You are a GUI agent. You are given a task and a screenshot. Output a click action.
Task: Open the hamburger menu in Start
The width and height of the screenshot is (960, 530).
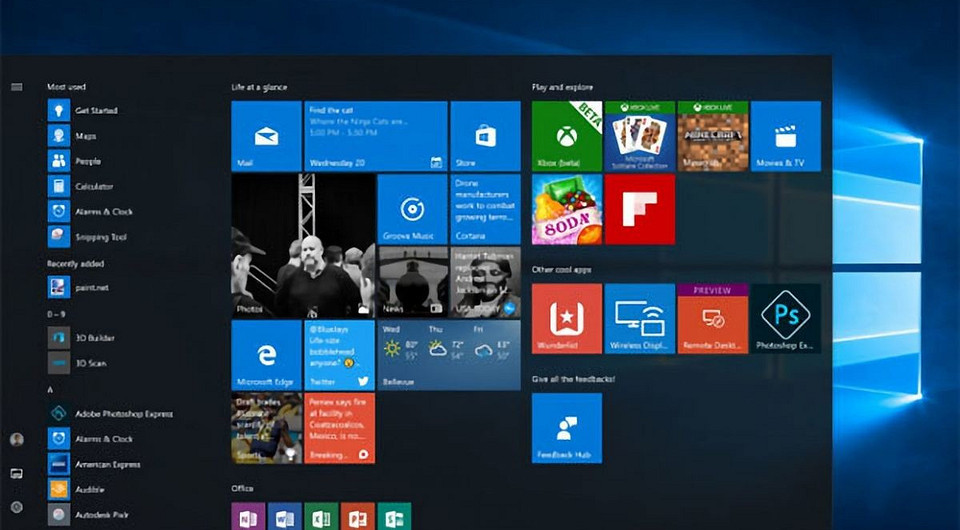(17, 87)
